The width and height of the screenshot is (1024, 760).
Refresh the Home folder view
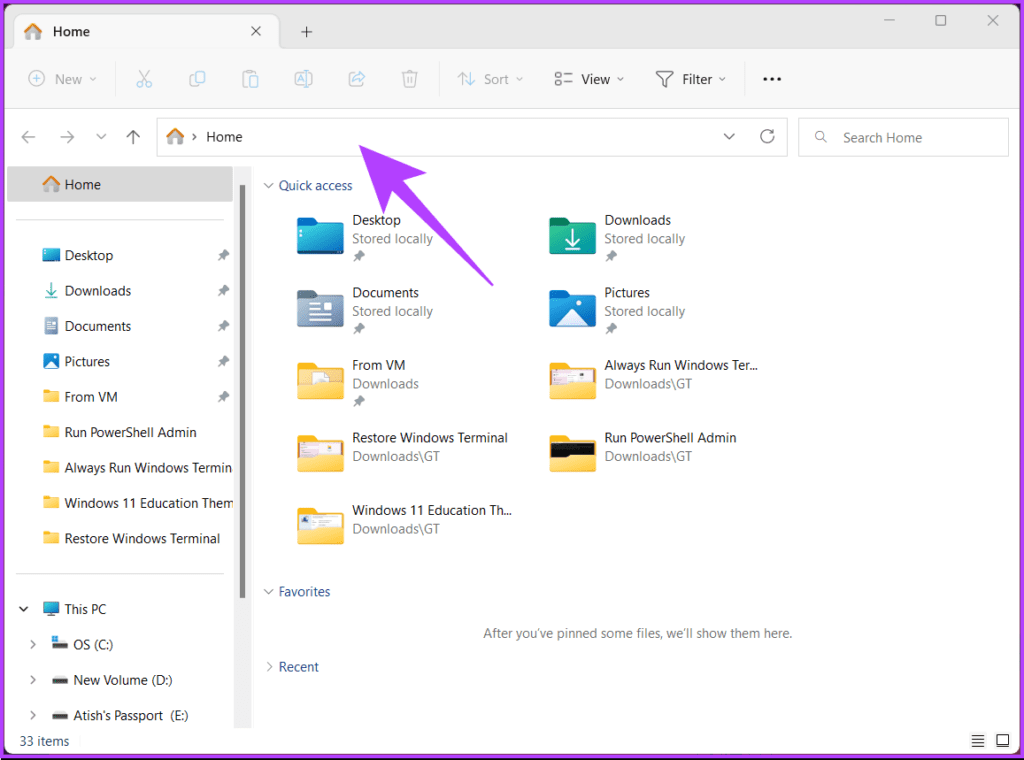[767, 136]
